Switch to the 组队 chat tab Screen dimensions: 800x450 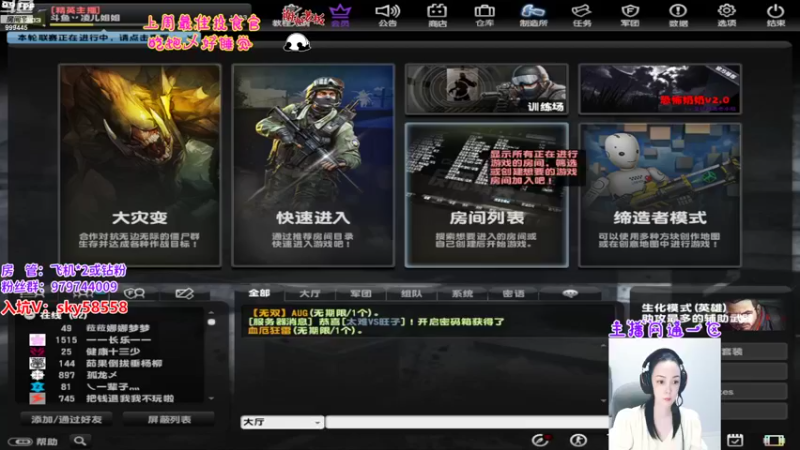click(412, 294)
